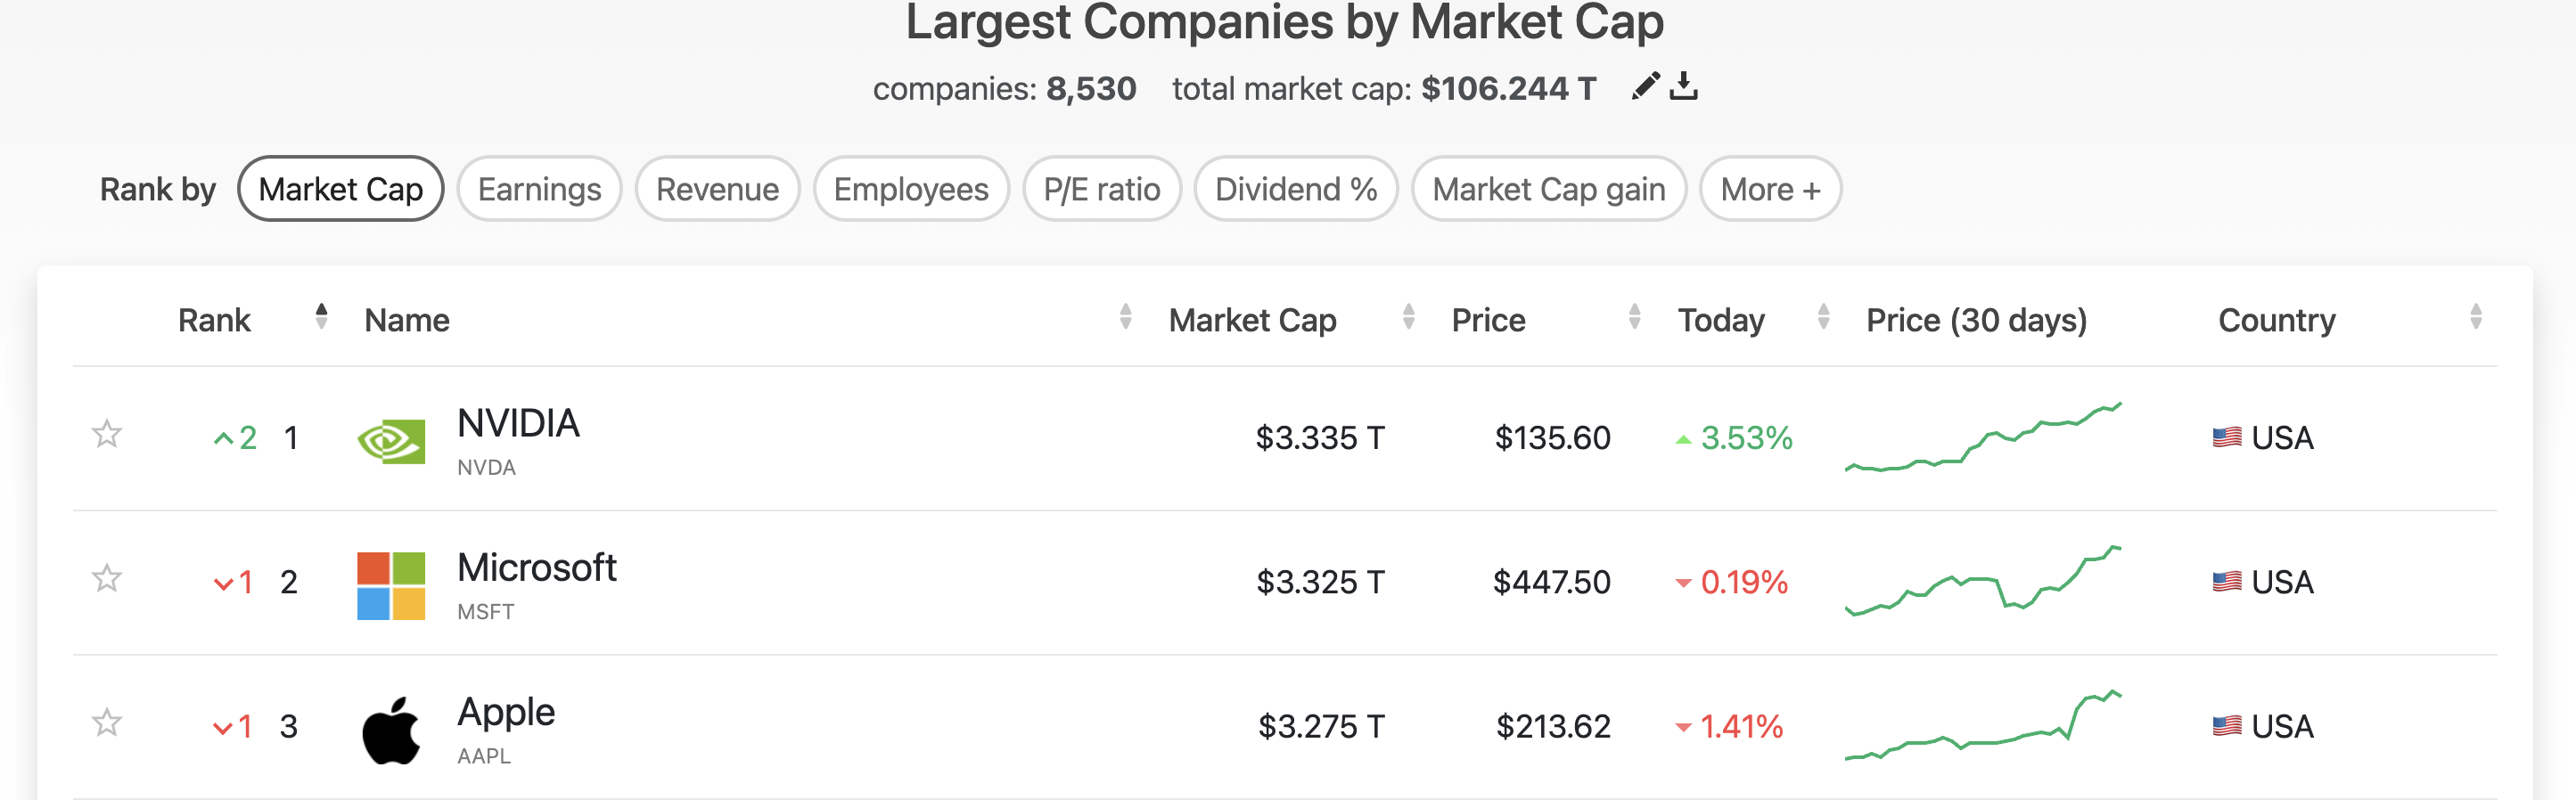The width and height of the screenshot is (2576, 800).
Task: Click the USA flag in NVIDIA's row
Action: coord(2226,438)
